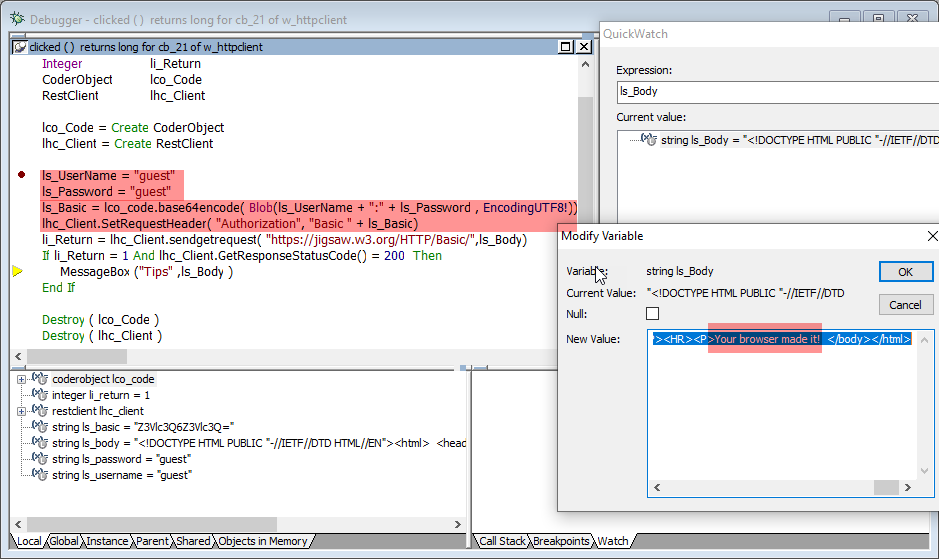
Task: Switch to the Objects in Memory tab
Action: tap(262, 541)
